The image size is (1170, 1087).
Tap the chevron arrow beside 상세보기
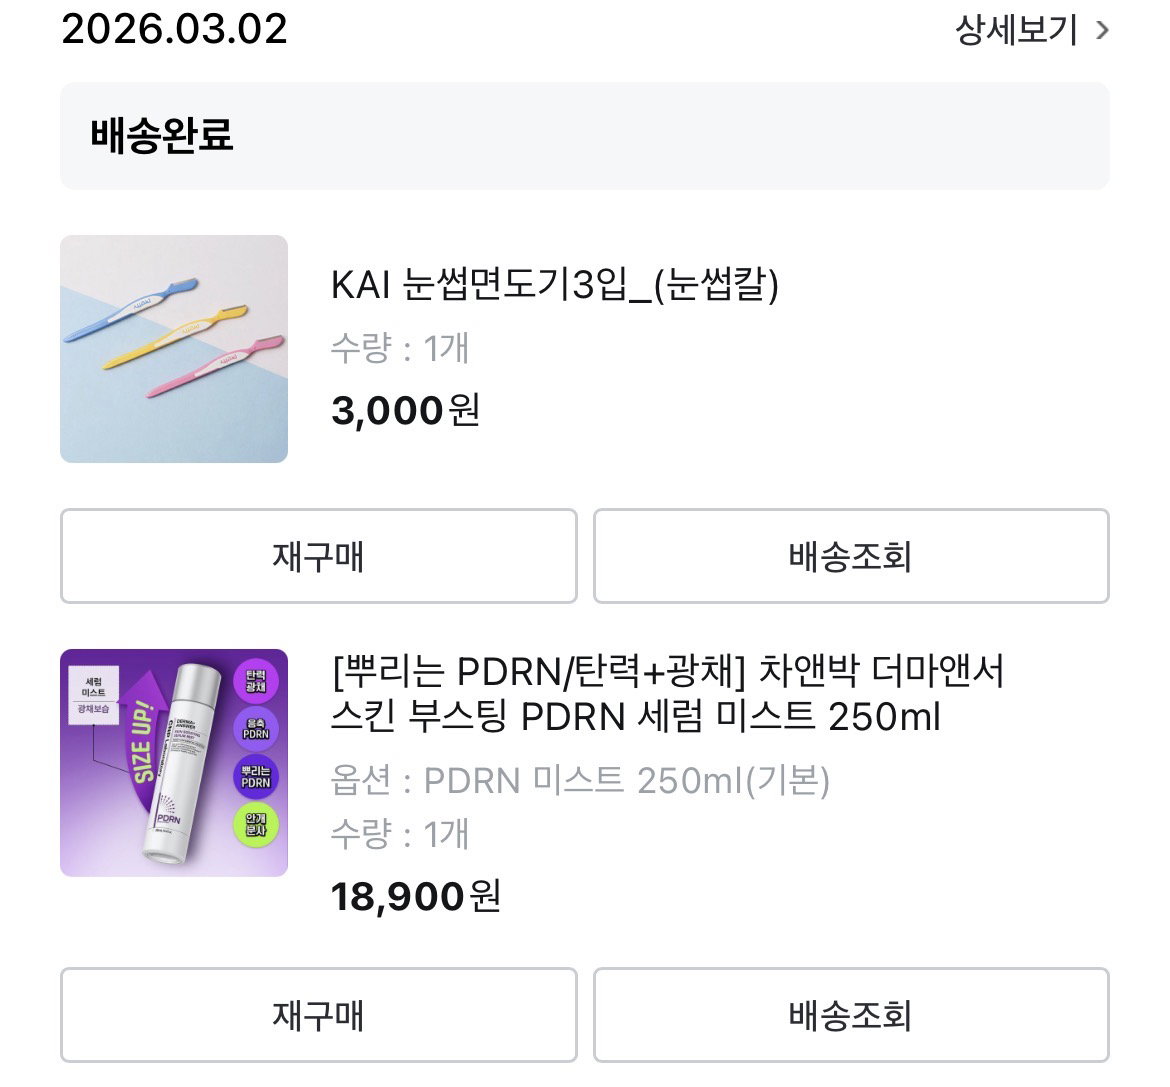[1101, 31]
